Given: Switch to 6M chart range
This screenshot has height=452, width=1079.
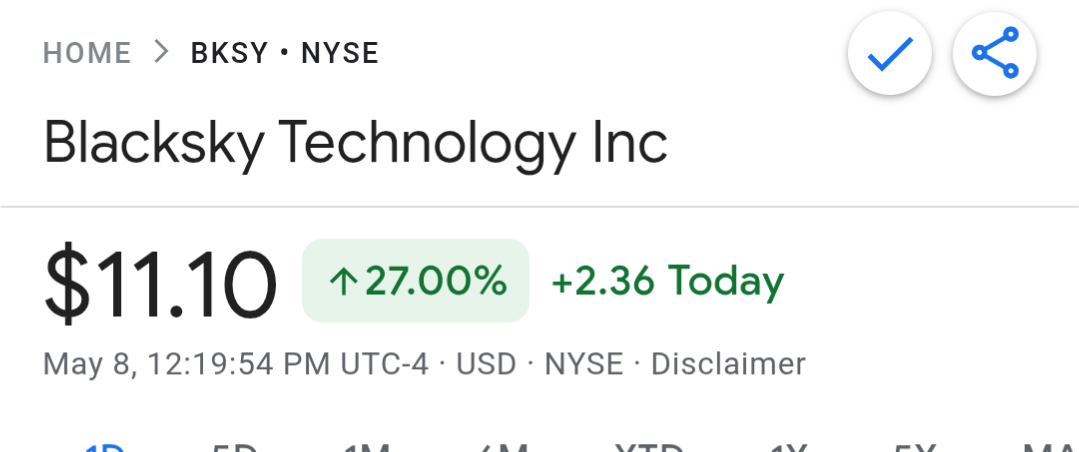Looking at the screenshot, I should click(504, 447).
